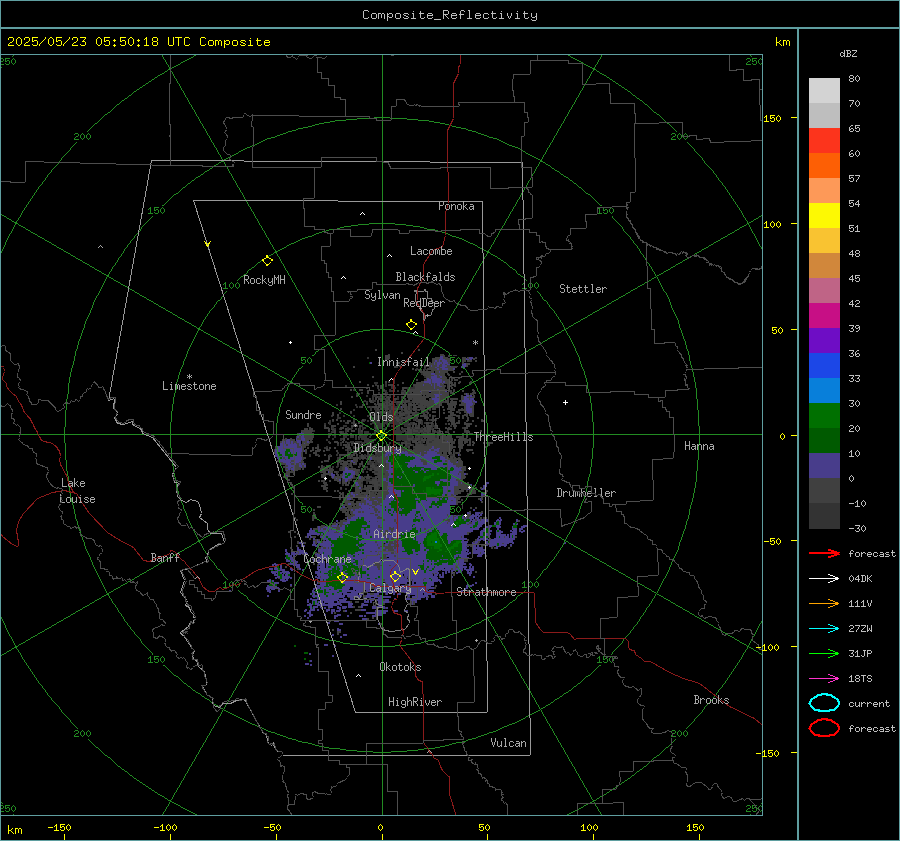The image size is (900, 841).
Task: Click the Airdrie city label
Action: (x=394, y=534)
